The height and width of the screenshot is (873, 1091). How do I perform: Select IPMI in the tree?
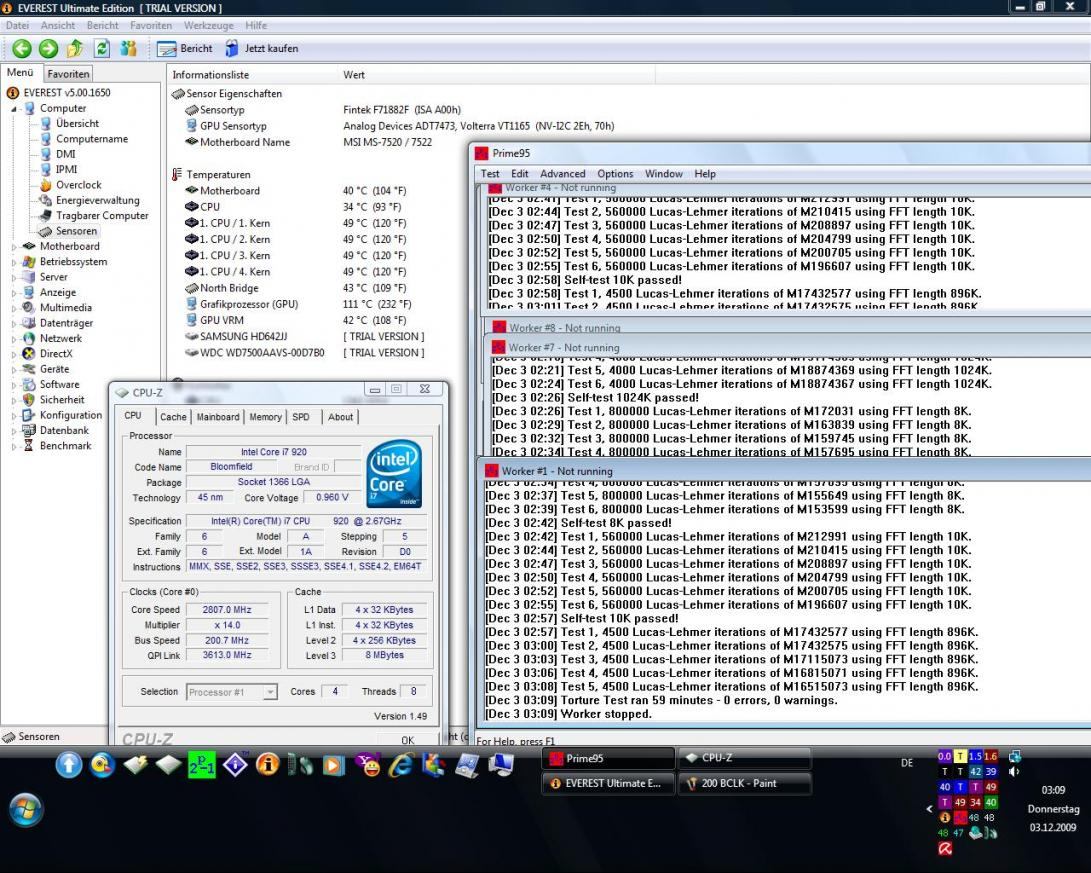[x=66, y=169]
